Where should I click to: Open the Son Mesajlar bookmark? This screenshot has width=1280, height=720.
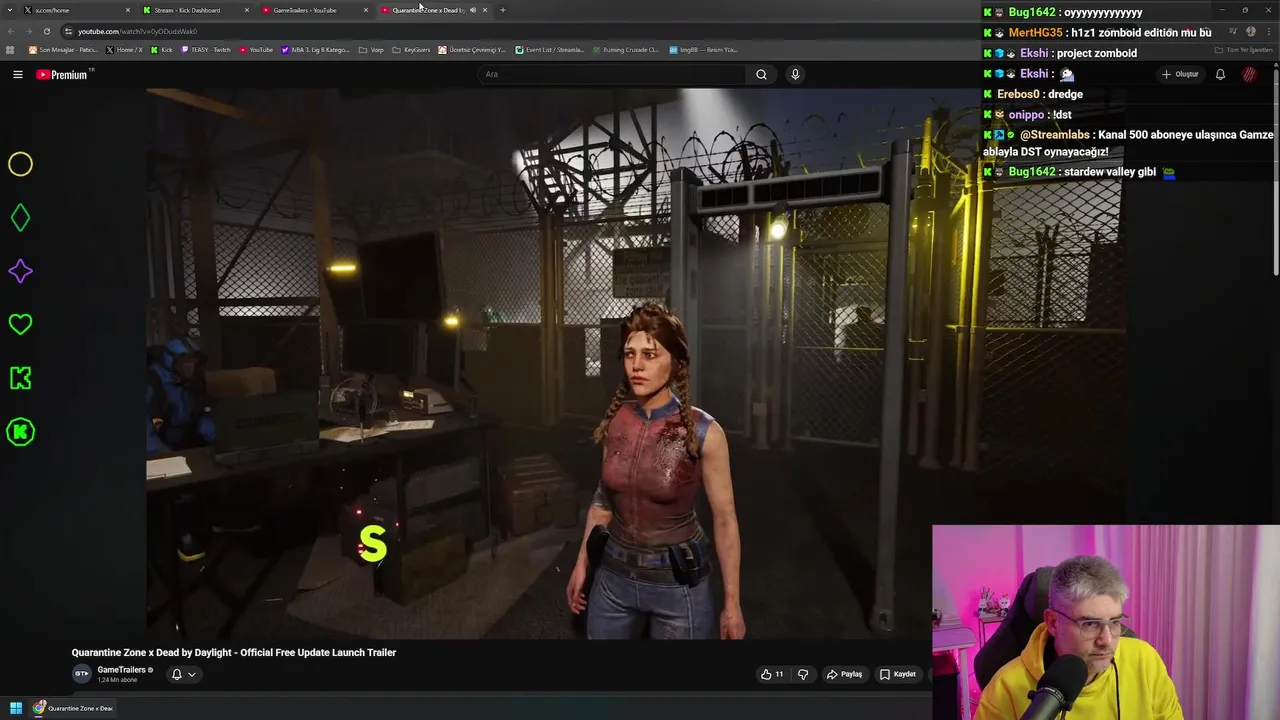click(63, 49)
